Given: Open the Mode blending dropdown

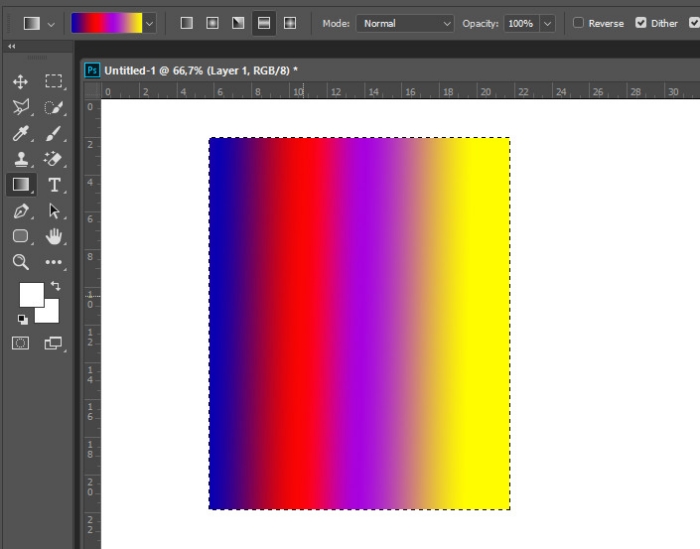Looking at the screenshot, I should click(405, 23).
